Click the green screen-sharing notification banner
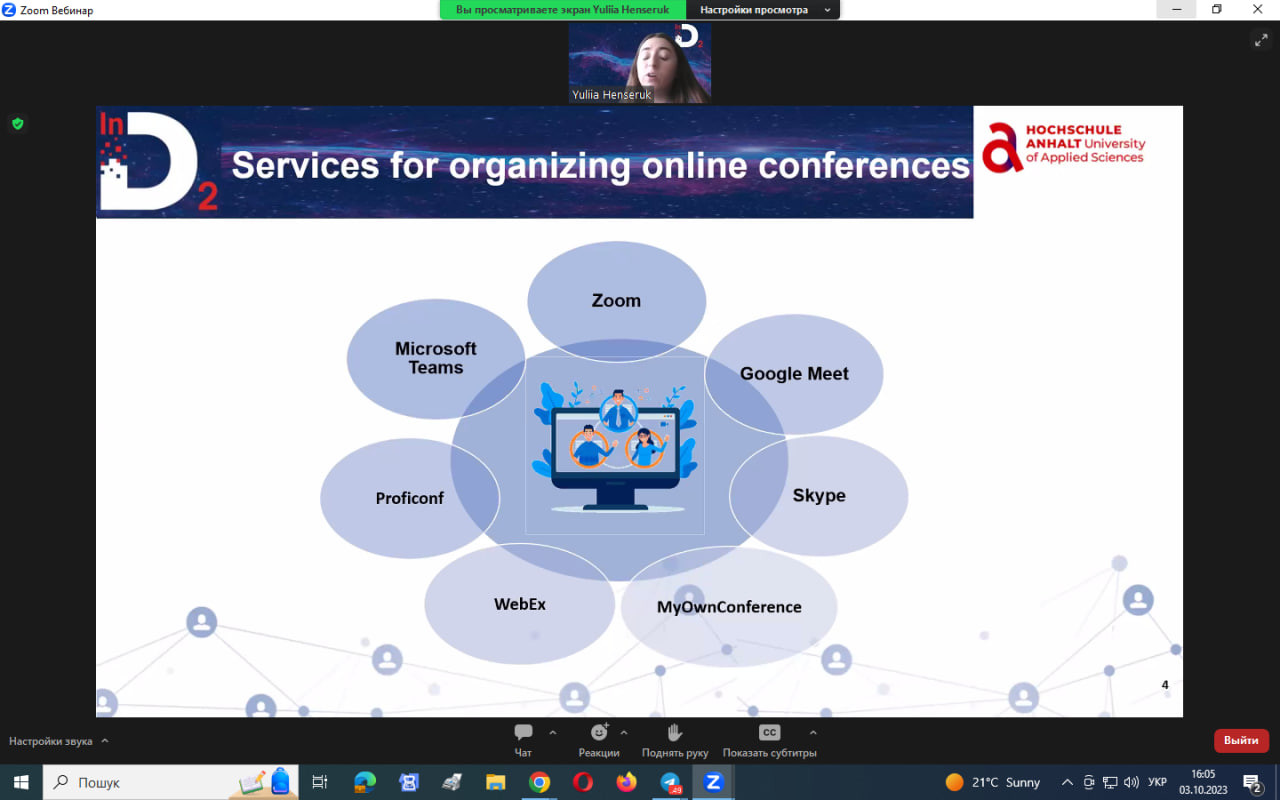 pyautogui.click(x=562, y=10)
